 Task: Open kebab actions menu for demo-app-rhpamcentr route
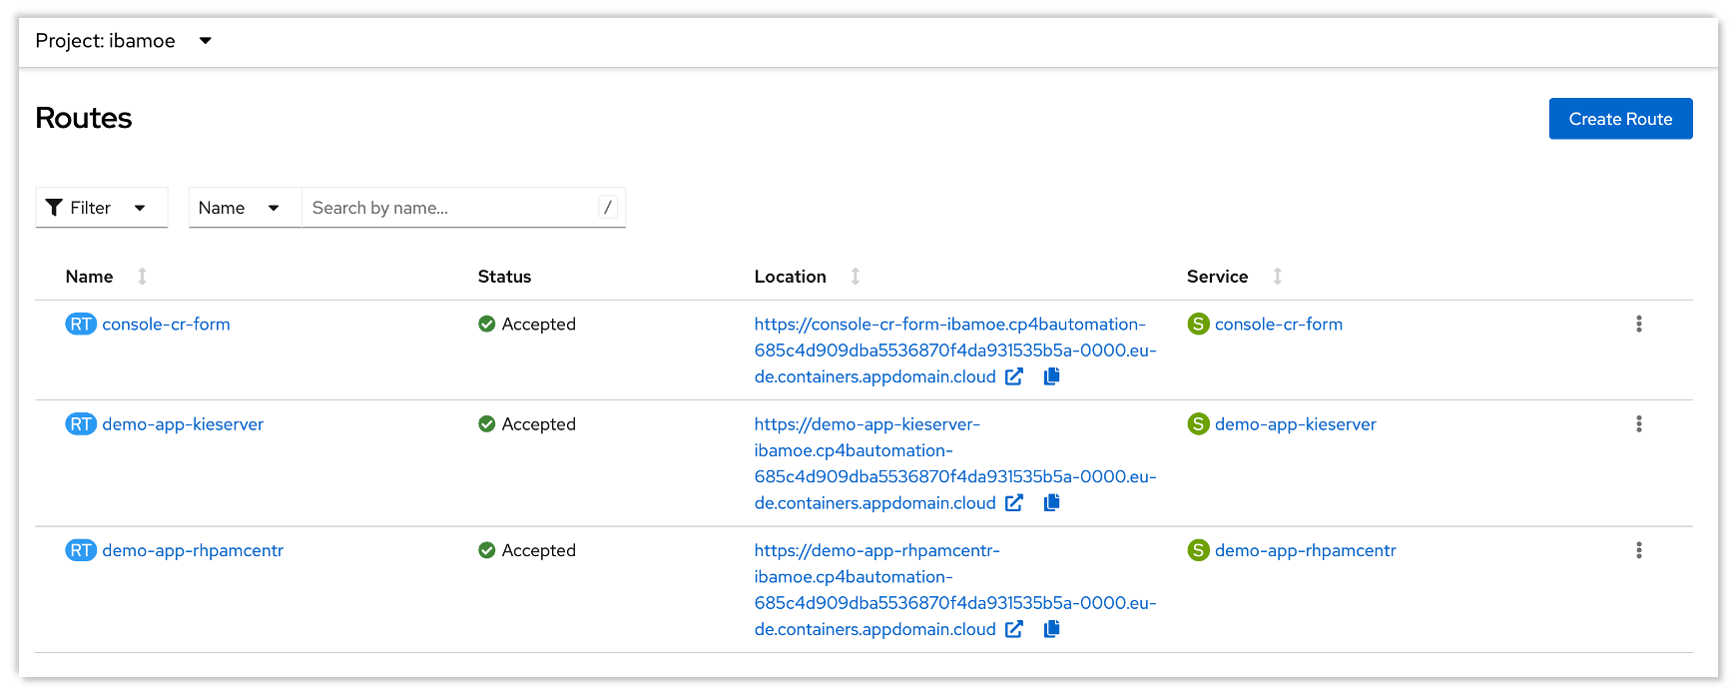pos(1639,550)
